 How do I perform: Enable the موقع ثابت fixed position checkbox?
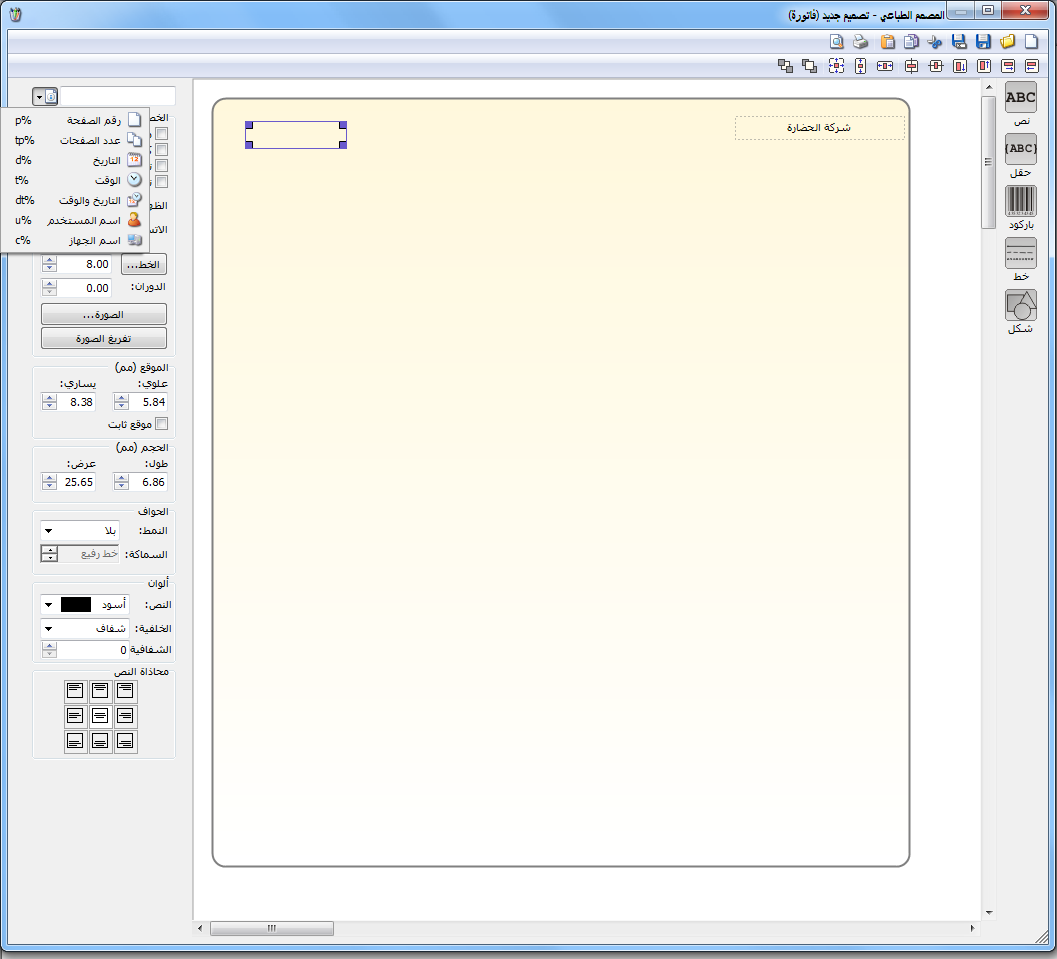click(x=162, y=424)
